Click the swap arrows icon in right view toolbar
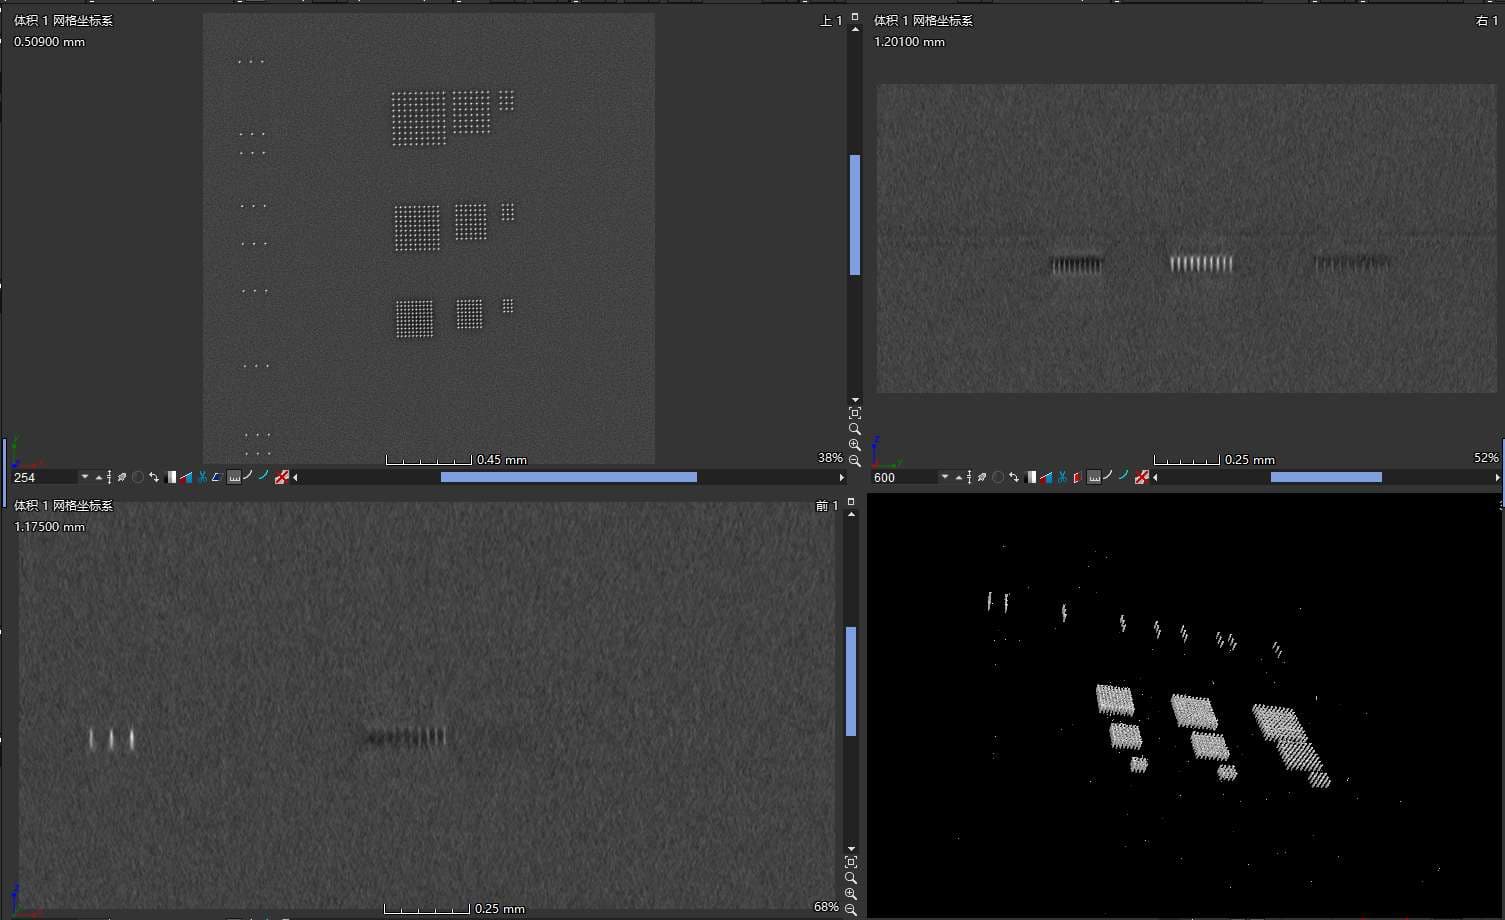This screenshot has width=1505, height=920. [x=1014, y=477]
